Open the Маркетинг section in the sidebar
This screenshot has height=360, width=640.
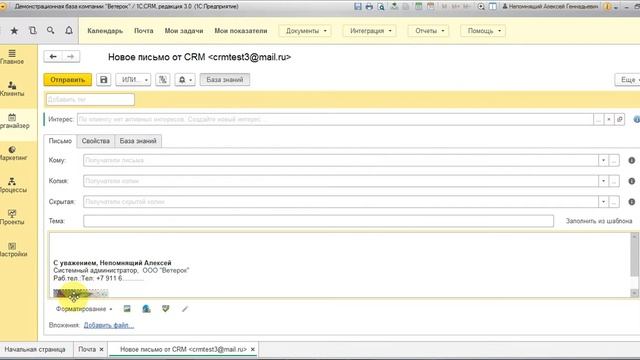pyautogui.click(x=12, y=153)
